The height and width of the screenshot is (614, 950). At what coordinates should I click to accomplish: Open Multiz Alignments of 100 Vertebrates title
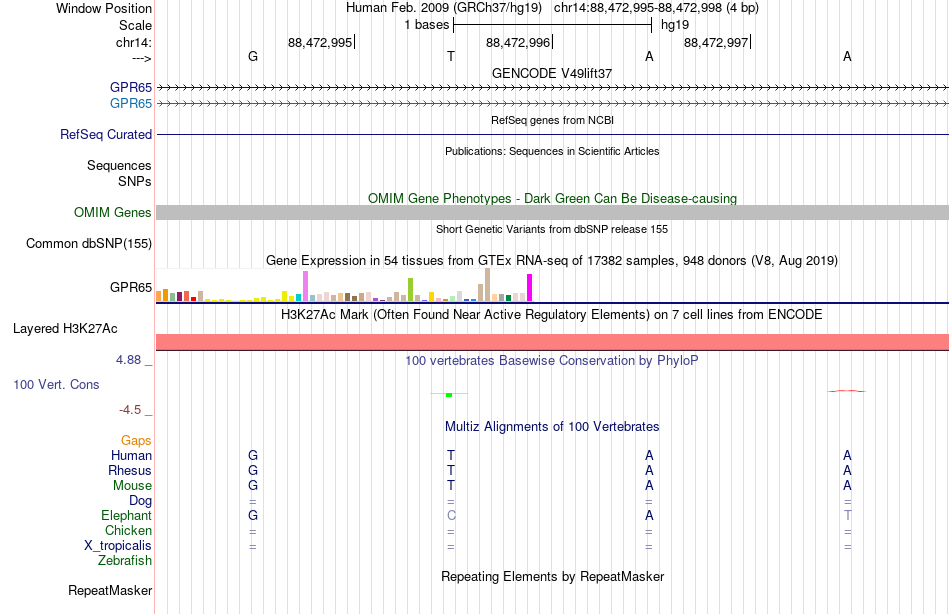click(552, 427)
